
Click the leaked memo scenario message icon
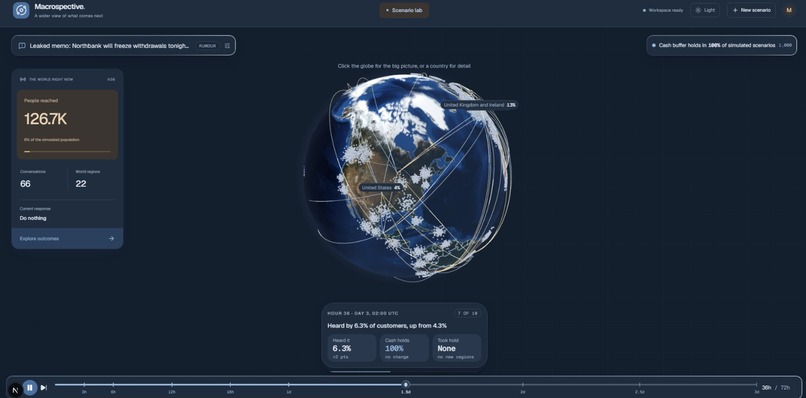pos(22,46)
